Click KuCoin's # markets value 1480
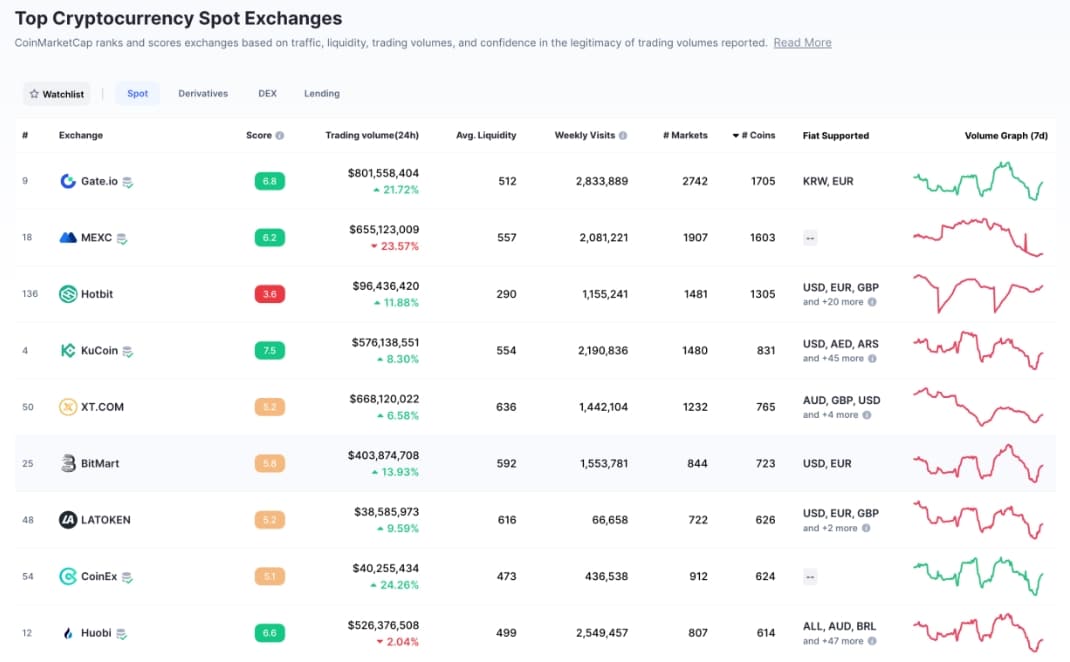 (x=695, y=351)
